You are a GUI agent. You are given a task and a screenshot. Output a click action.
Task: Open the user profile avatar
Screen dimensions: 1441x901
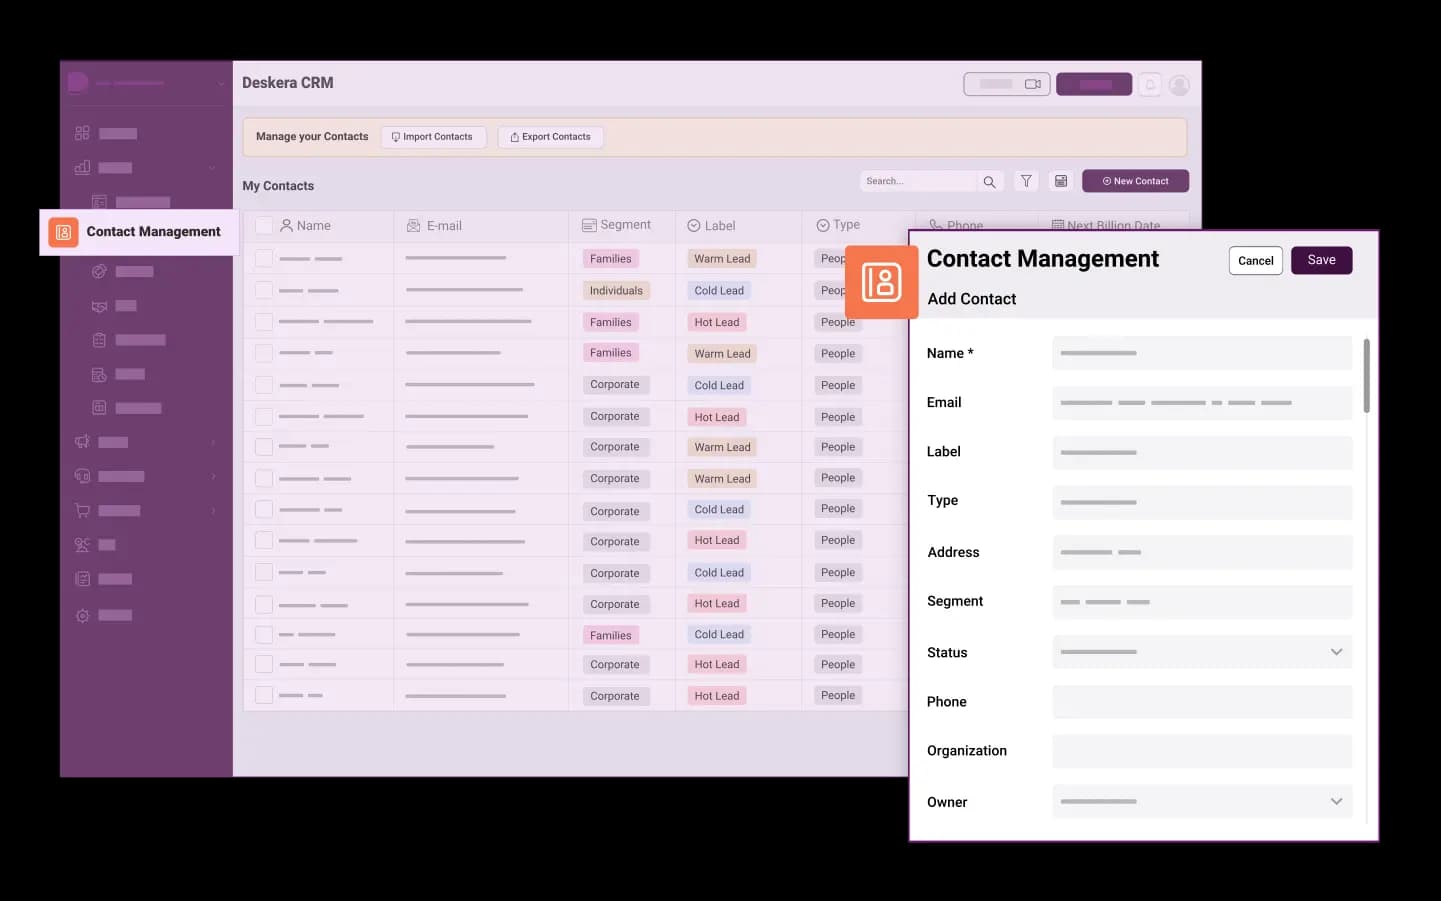[x=1180, y=85]
